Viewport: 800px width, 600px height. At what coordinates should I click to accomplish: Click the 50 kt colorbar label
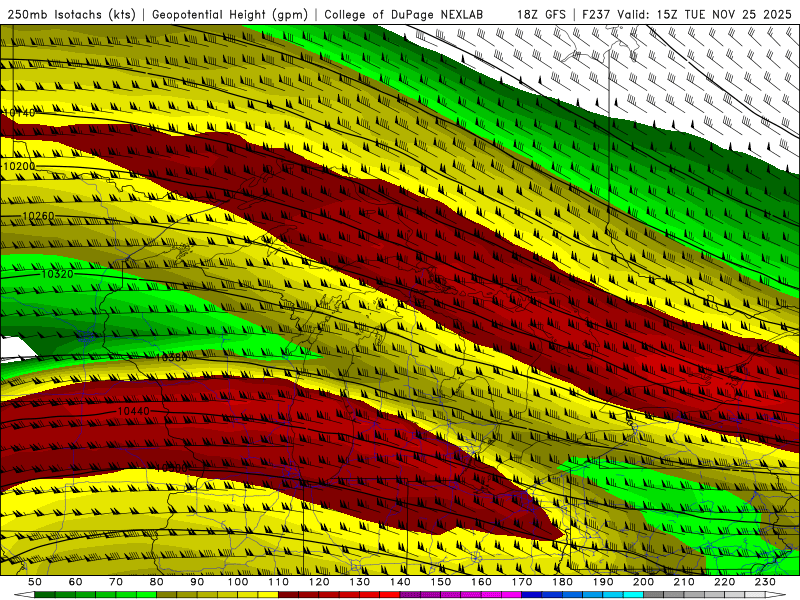35,582
